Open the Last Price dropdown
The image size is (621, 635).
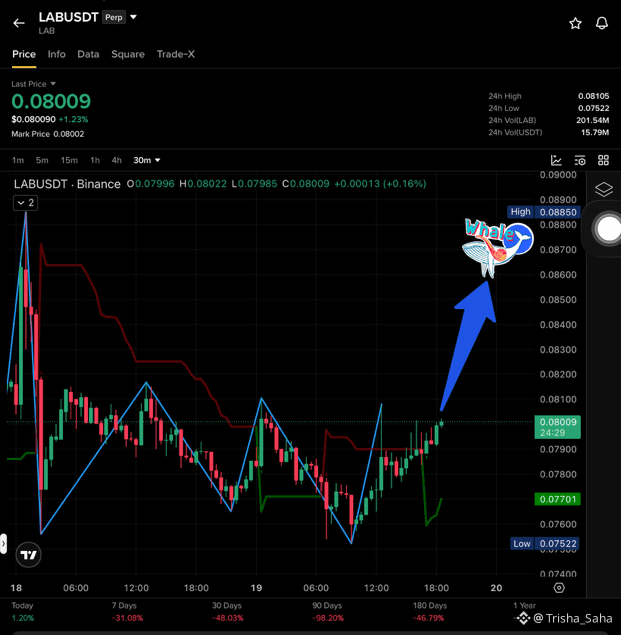[33, 84]
